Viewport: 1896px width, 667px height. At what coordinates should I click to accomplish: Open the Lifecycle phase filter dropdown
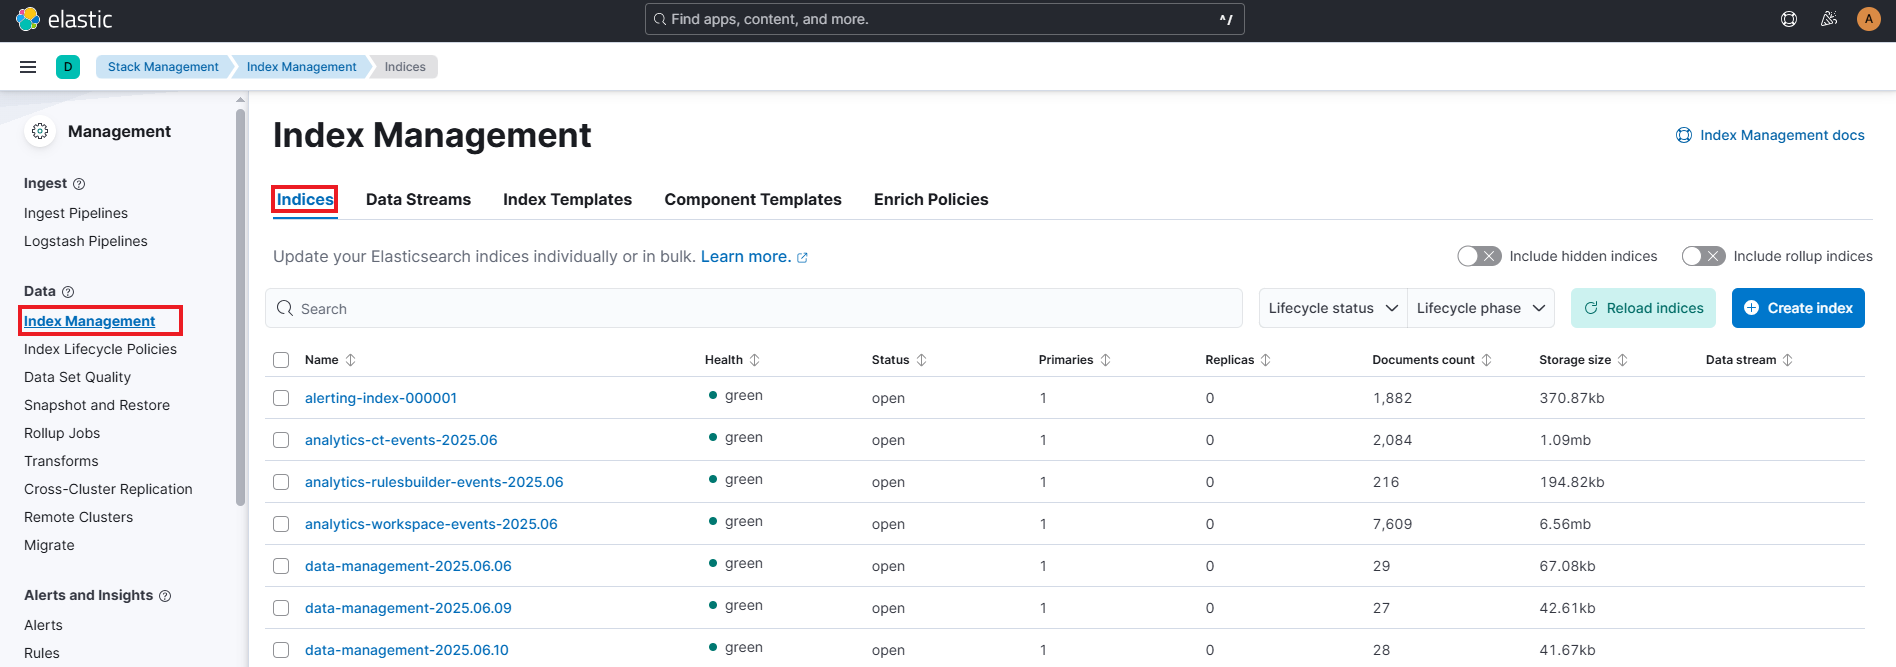tap(1481, 308)
